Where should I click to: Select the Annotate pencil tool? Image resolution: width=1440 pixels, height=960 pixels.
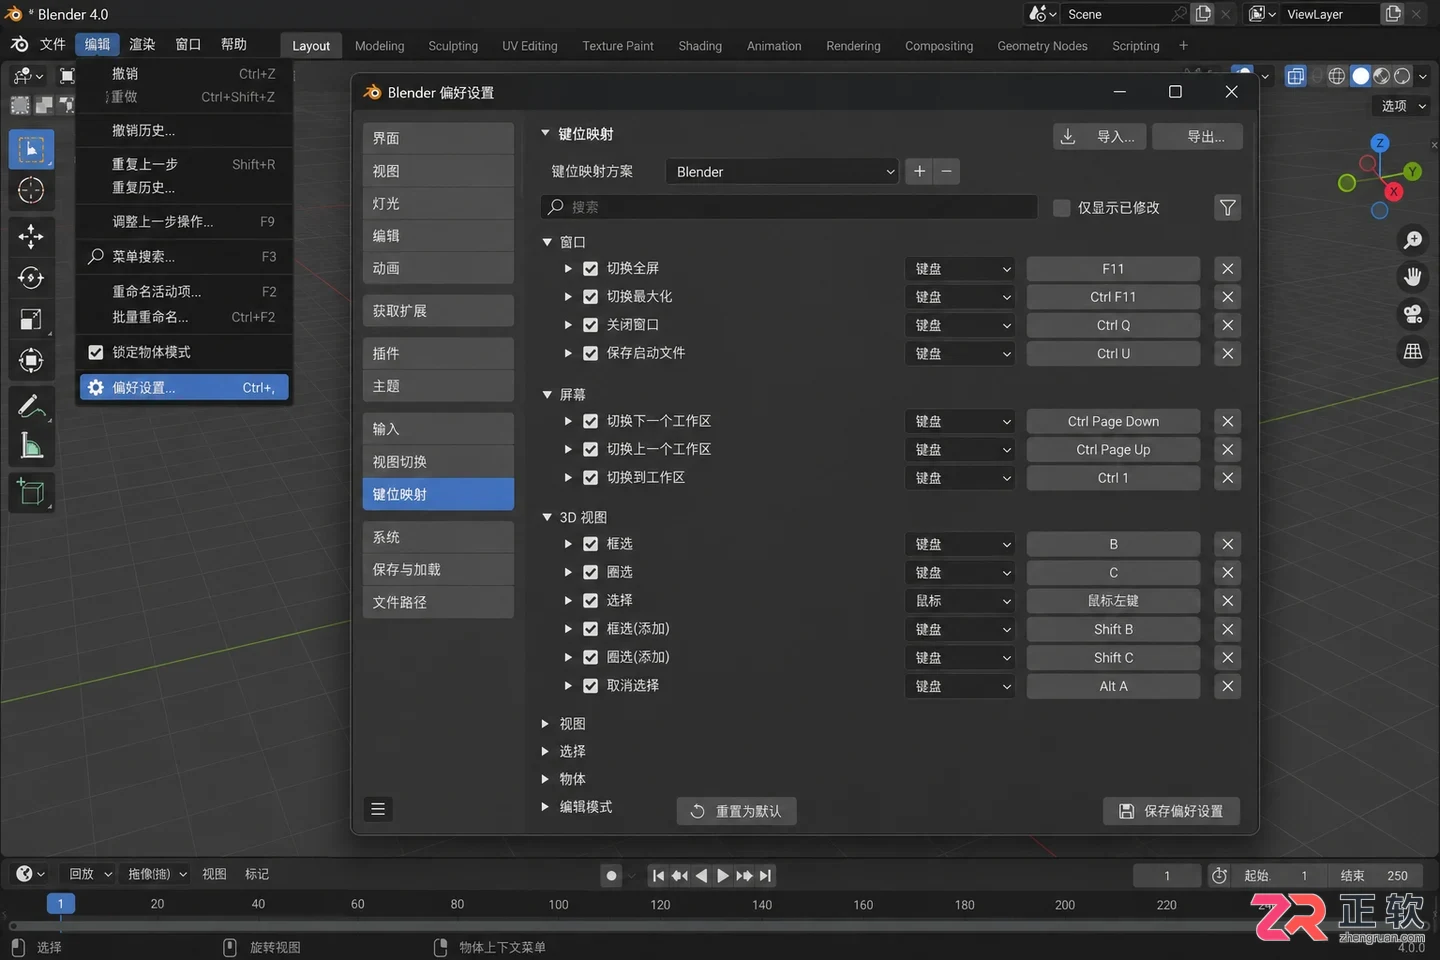pos(31,406)
